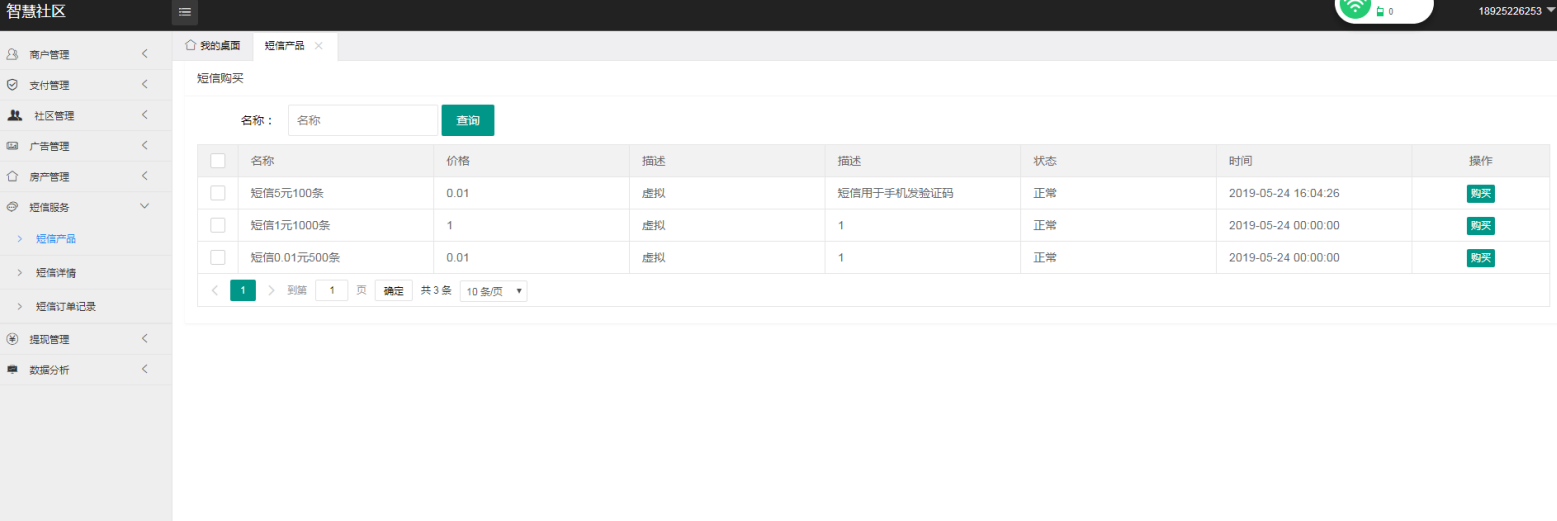This screenshot has height=521, width=1557.
Task: Open 短信订单记录 in the sidebar
Action: 66,307
